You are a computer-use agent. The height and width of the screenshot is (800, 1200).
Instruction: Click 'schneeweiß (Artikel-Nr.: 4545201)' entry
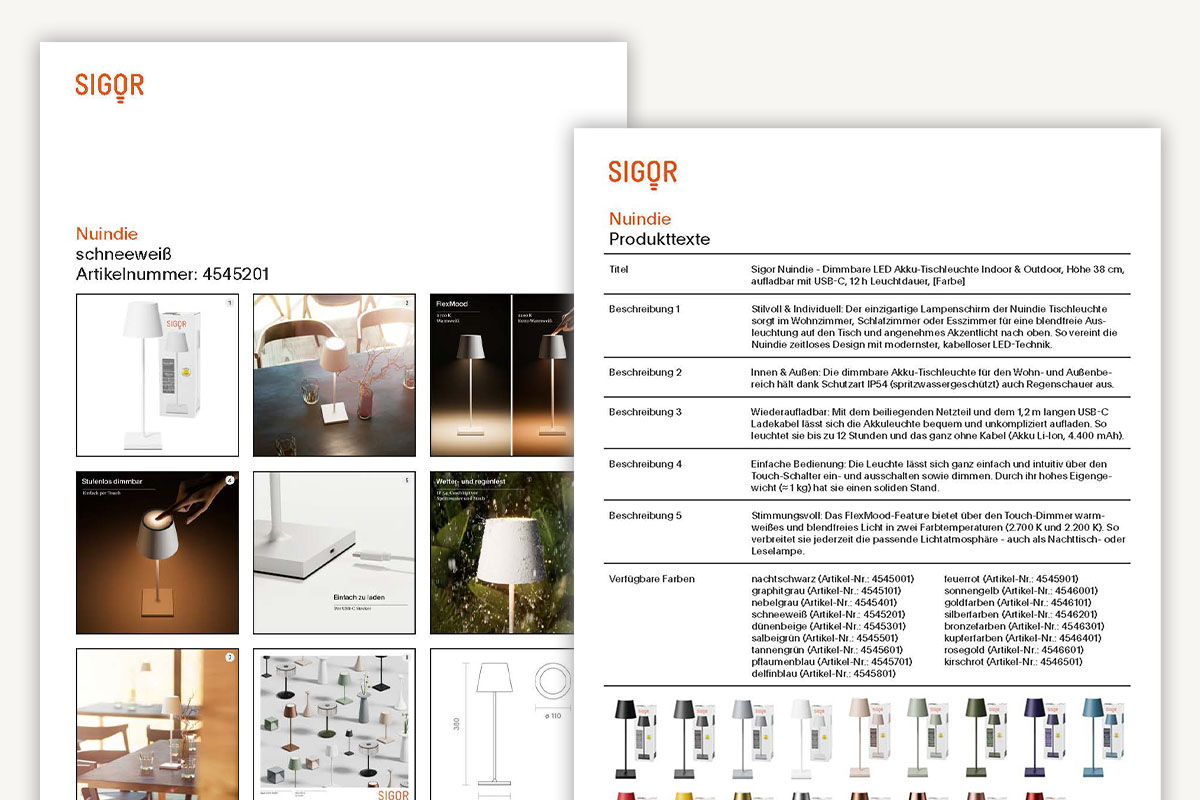828,615
